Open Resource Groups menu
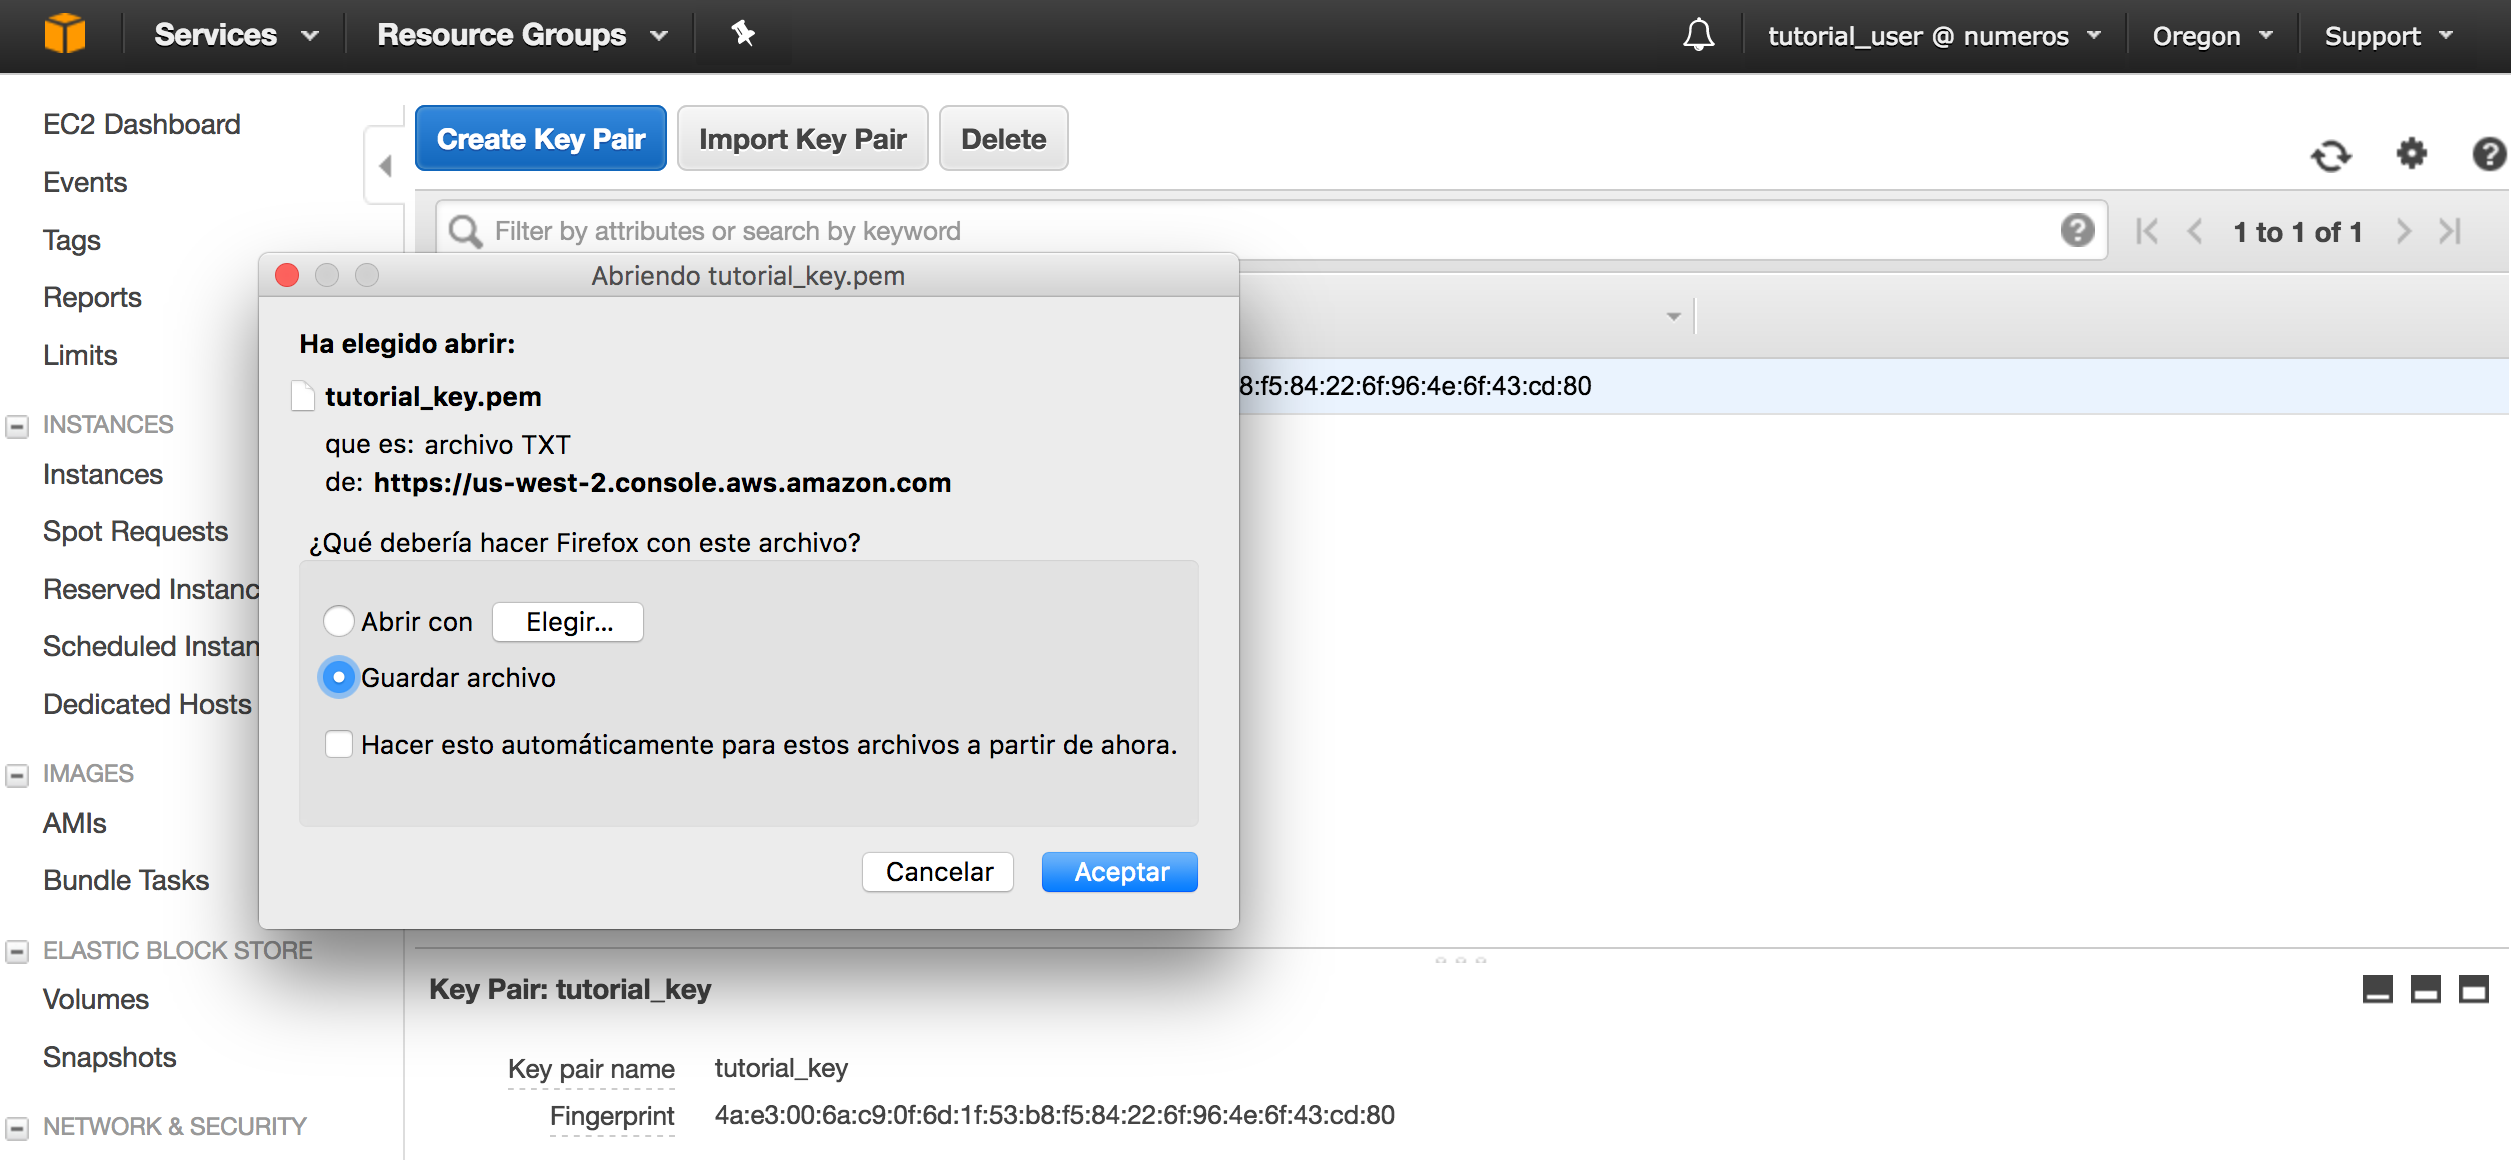Image resolution: width=2511 pixels, height=1160 pixels. tap(521, 36)
